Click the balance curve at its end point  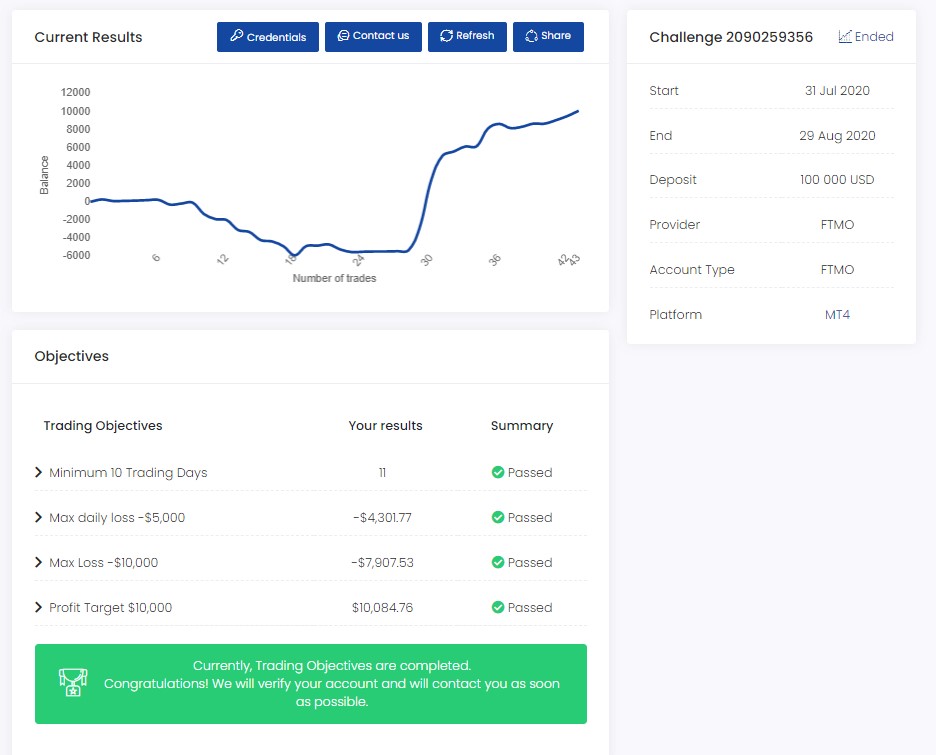577,111
